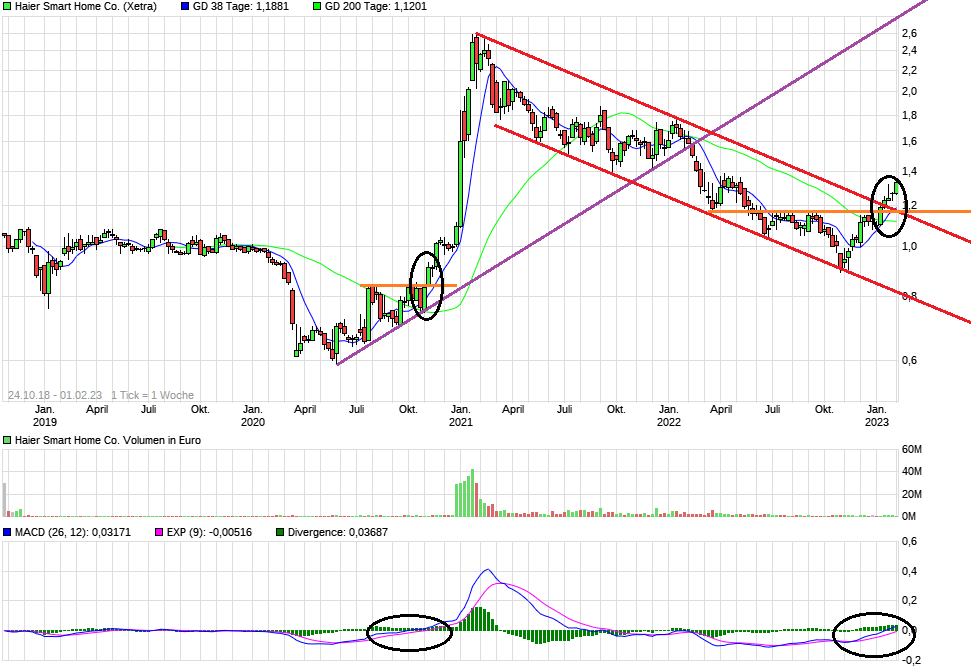Click the '0,2' MACD axis label
Image resolution: width=971 pixels, height=670 pixels.
click(910, 601)
